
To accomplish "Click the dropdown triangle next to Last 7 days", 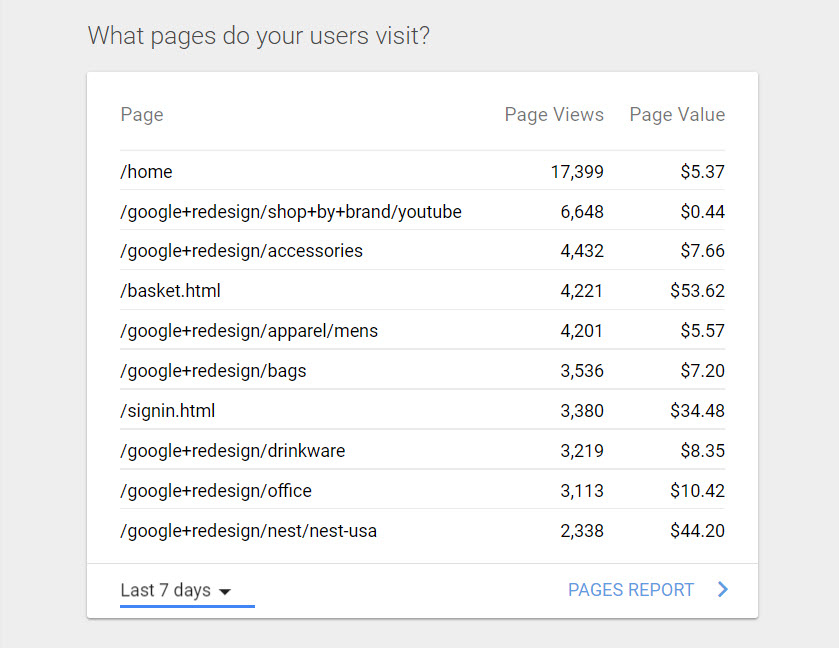I will point(225,591).
